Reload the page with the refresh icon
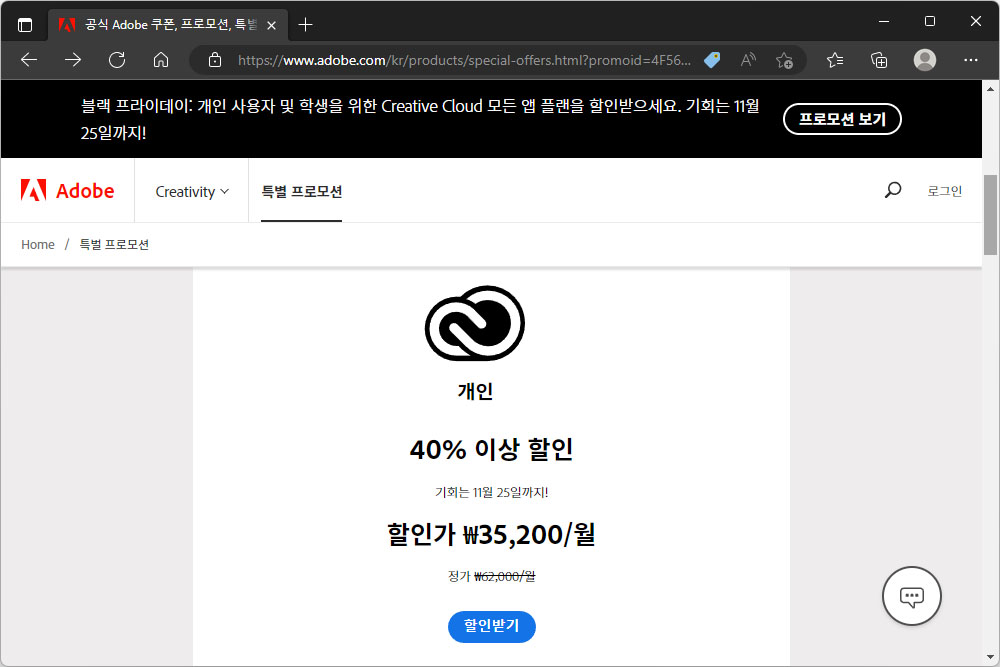Viewport: 1000px width, 667px height. point(117,60)
